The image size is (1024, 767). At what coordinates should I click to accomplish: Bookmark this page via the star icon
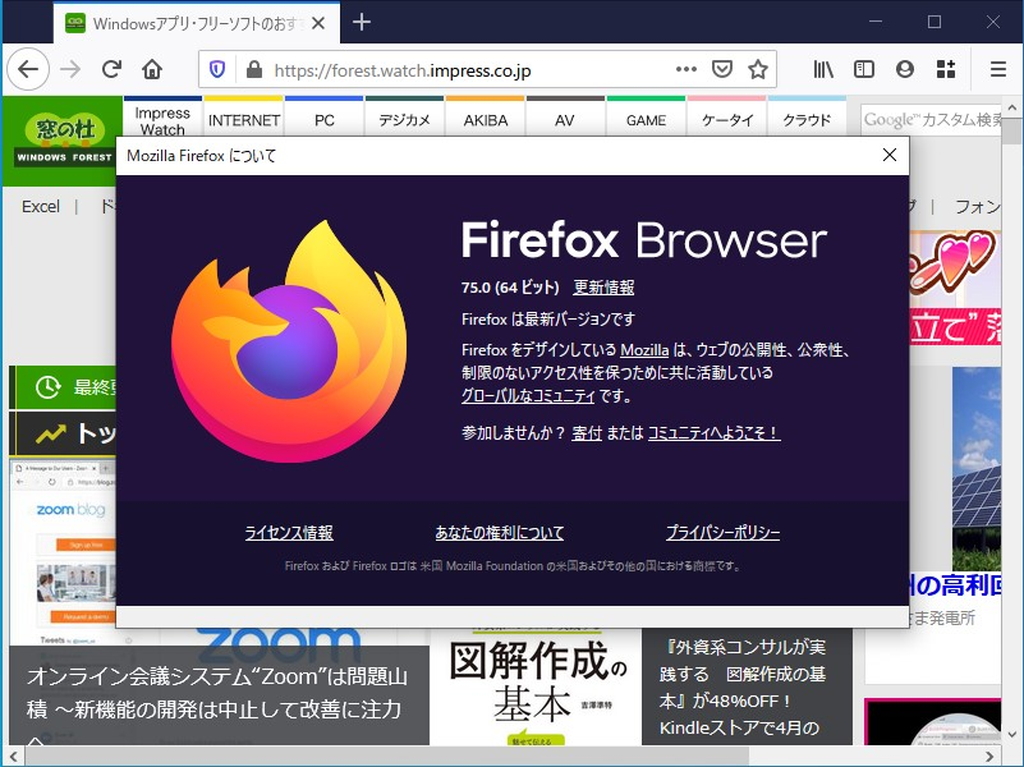tap(758, 69)
